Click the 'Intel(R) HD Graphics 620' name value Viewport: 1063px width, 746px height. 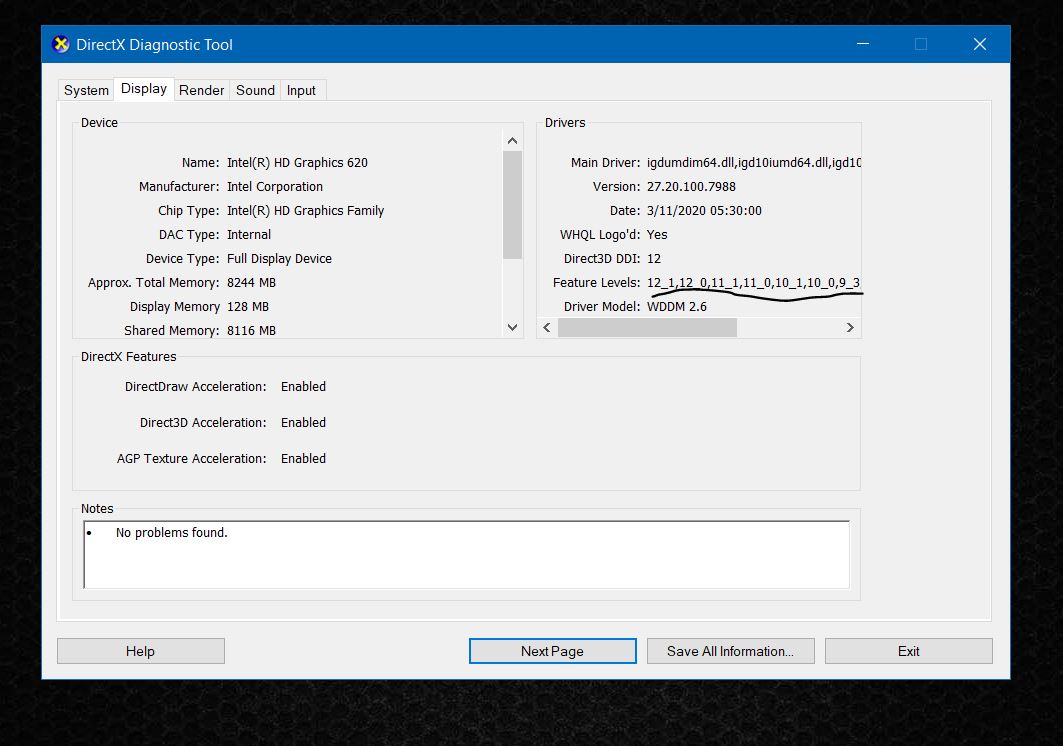point(297,163)
